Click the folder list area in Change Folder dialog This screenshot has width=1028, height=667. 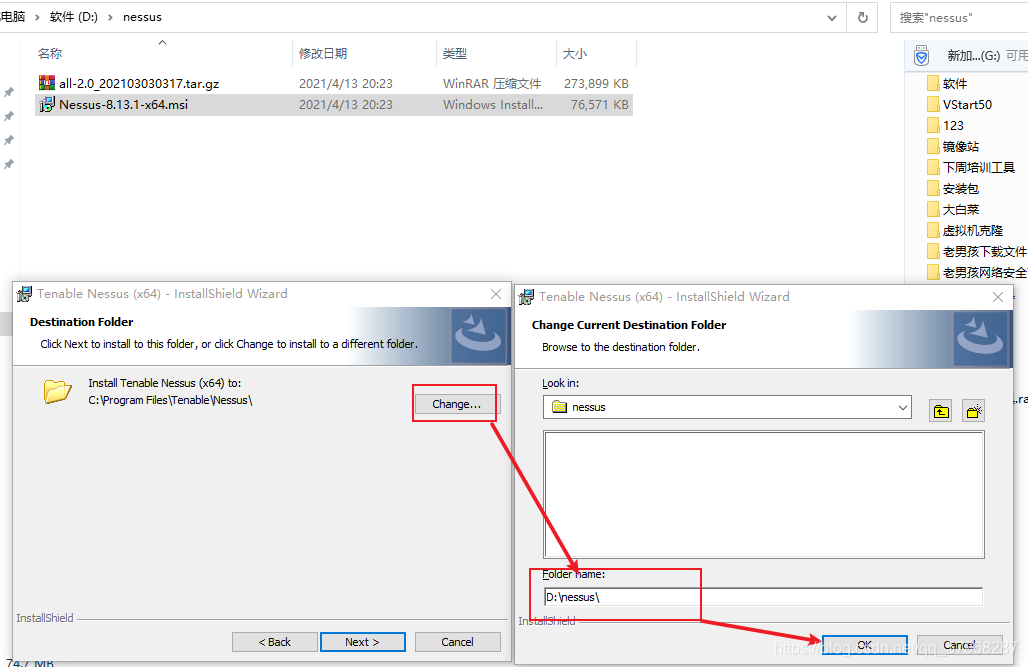(x=764, y=495)
